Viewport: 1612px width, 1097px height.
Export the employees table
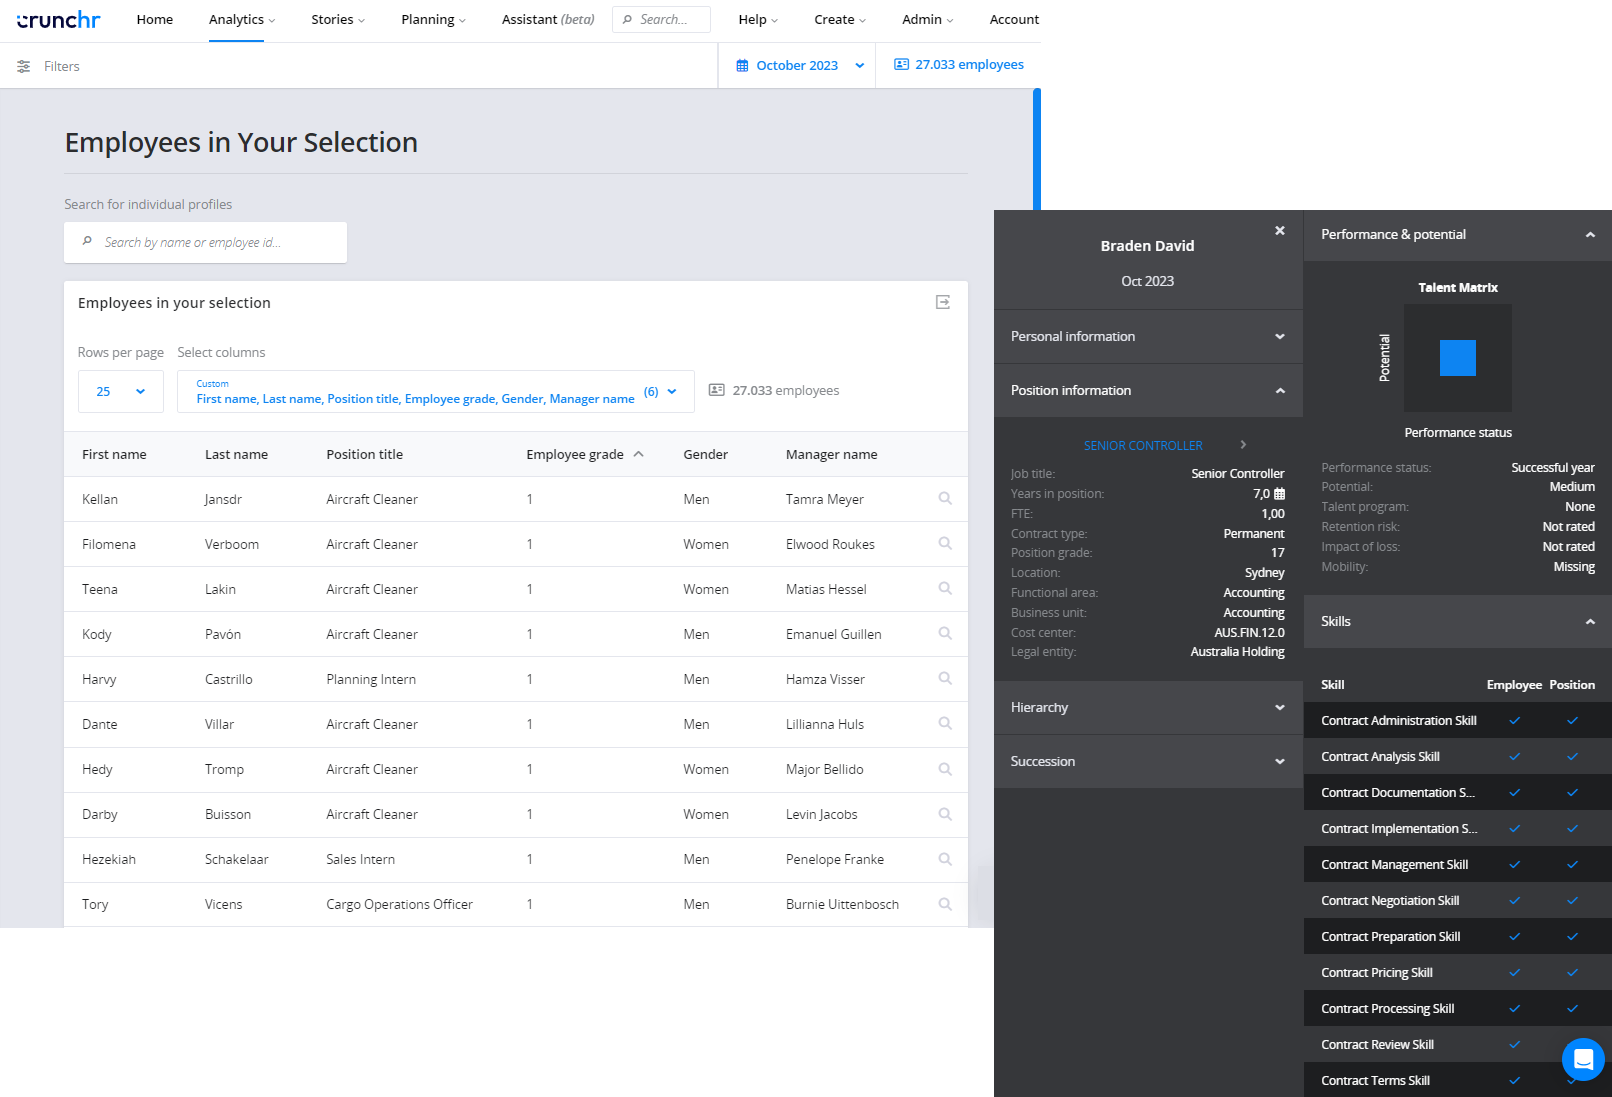[x=942, y=302]
